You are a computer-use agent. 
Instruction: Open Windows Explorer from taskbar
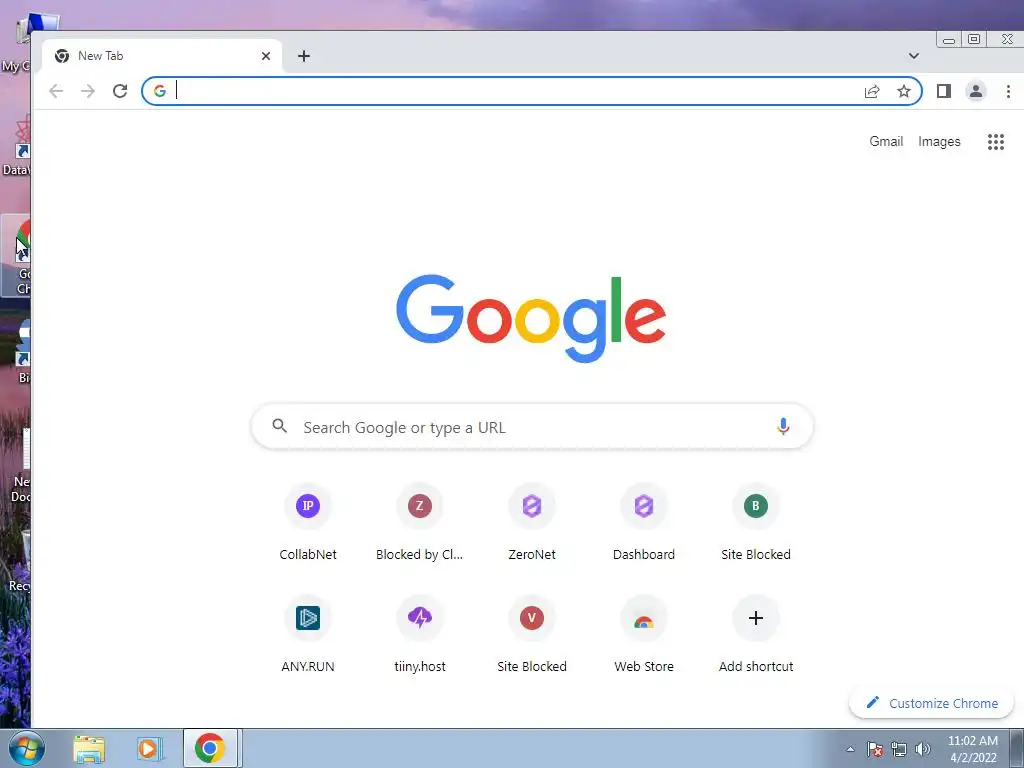click(x=89, y=748)
